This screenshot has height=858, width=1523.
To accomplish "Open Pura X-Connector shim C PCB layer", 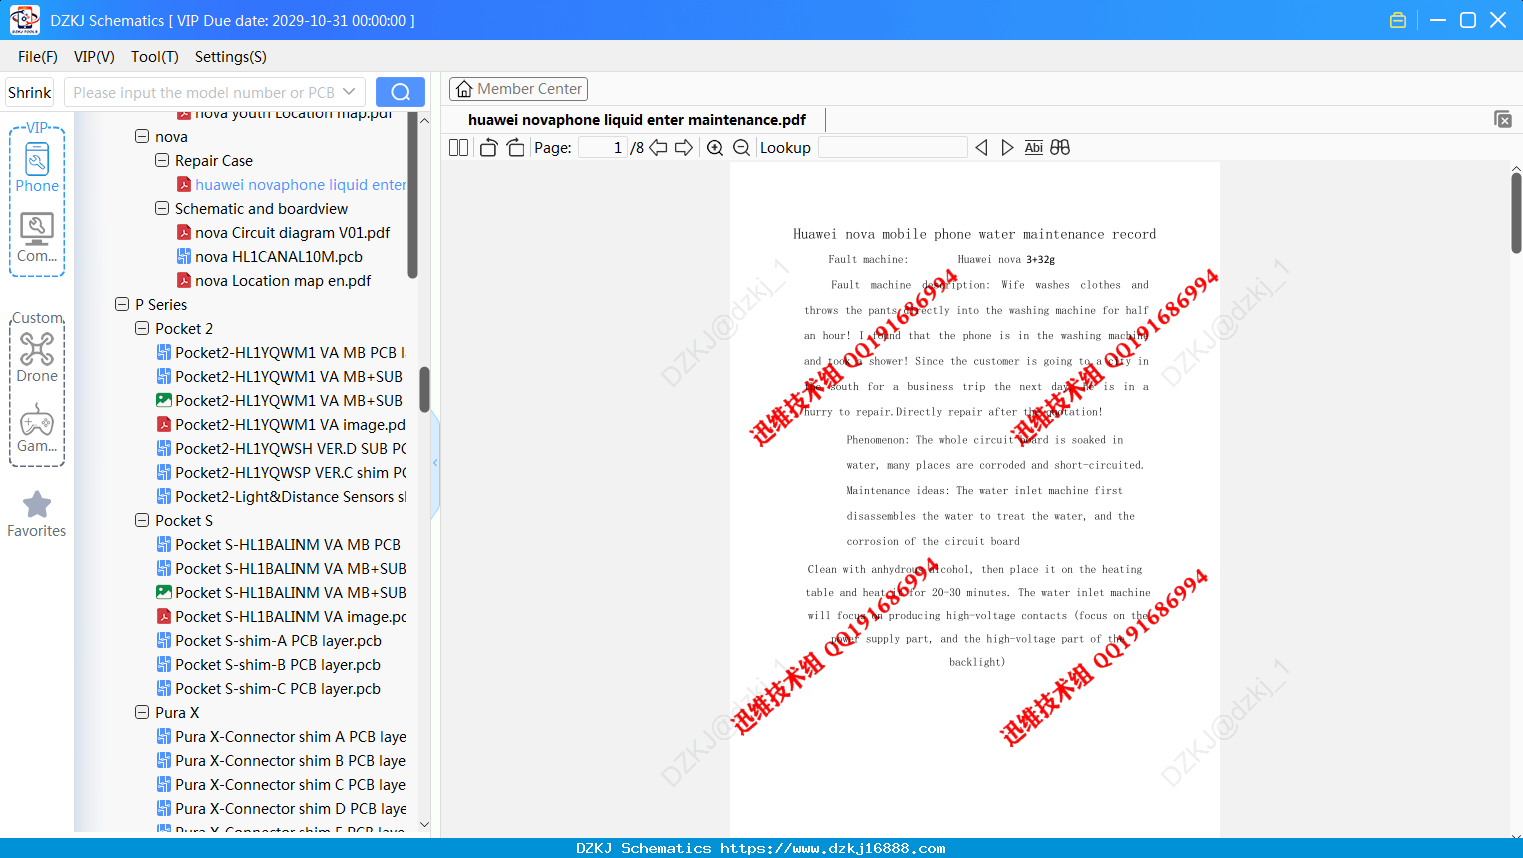I will click(281, 785).
